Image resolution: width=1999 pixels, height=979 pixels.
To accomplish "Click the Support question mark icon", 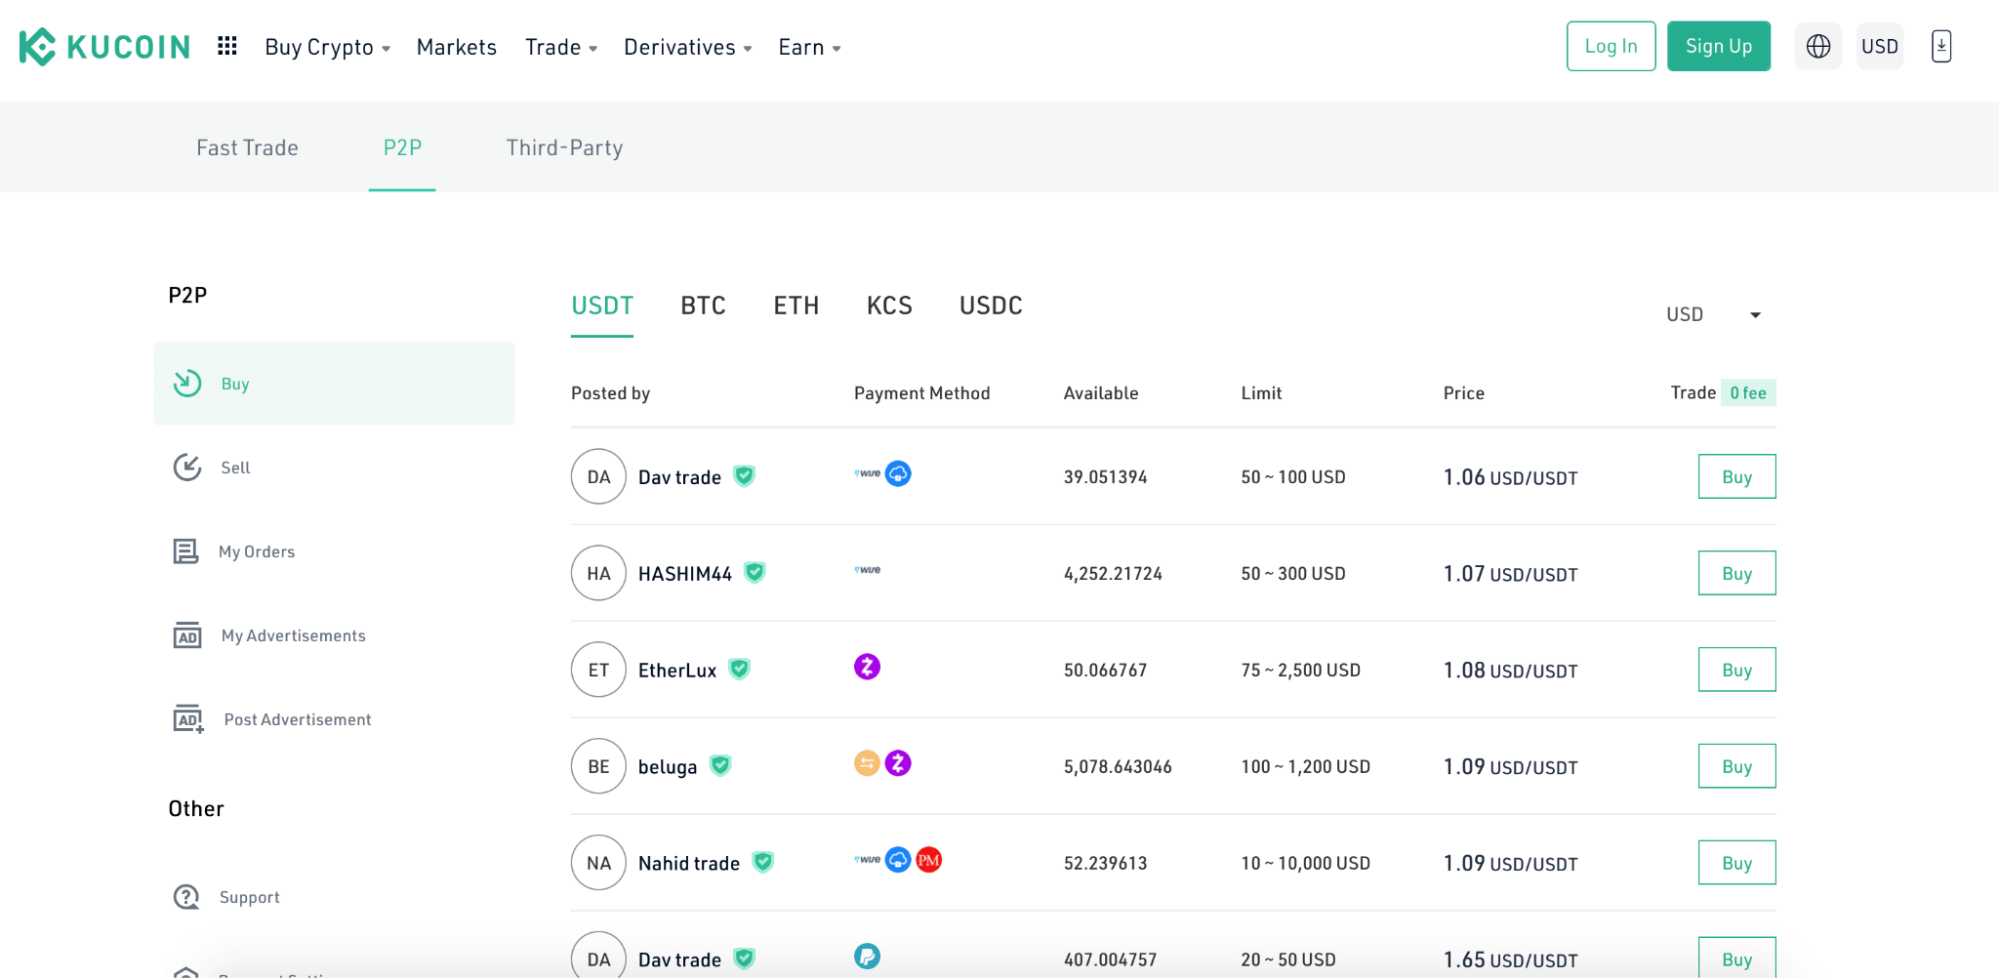I will [186, 897].
